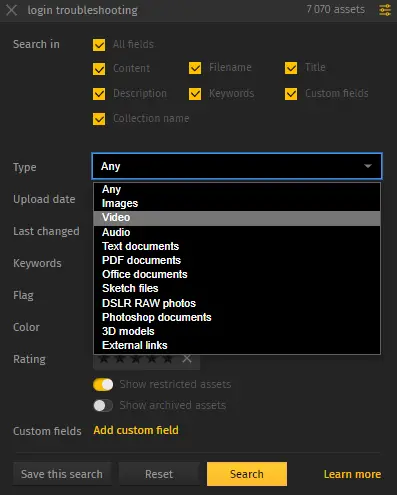Run the search with yellow Search button
Image resolution: width=397 pixels, height=495 pixels.
click(247, 474)
